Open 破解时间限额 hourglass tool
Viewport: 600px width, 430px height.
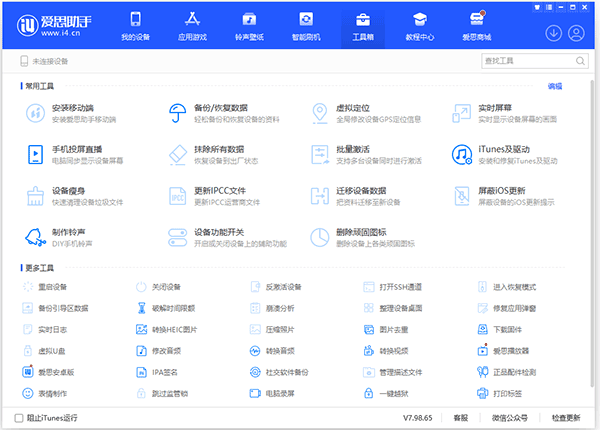pyautogui.click(x=166, y=308)
